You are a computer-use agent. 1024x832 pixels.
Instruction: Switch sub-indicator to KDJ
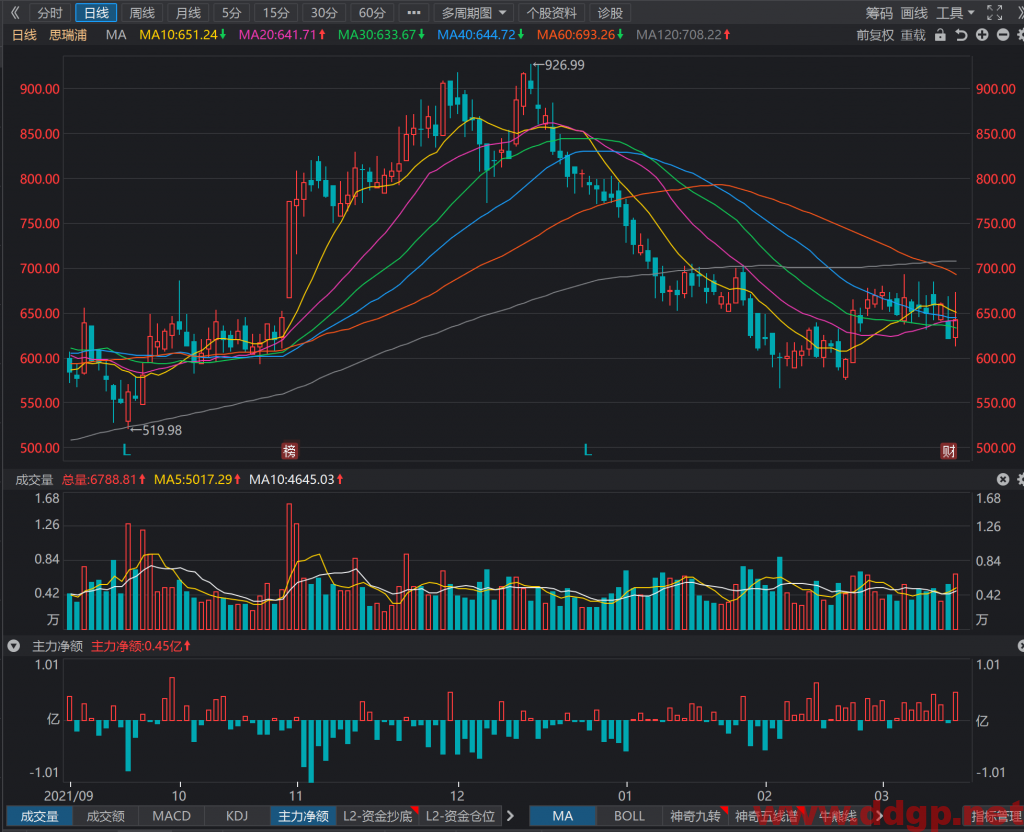(x=237, y=816)
